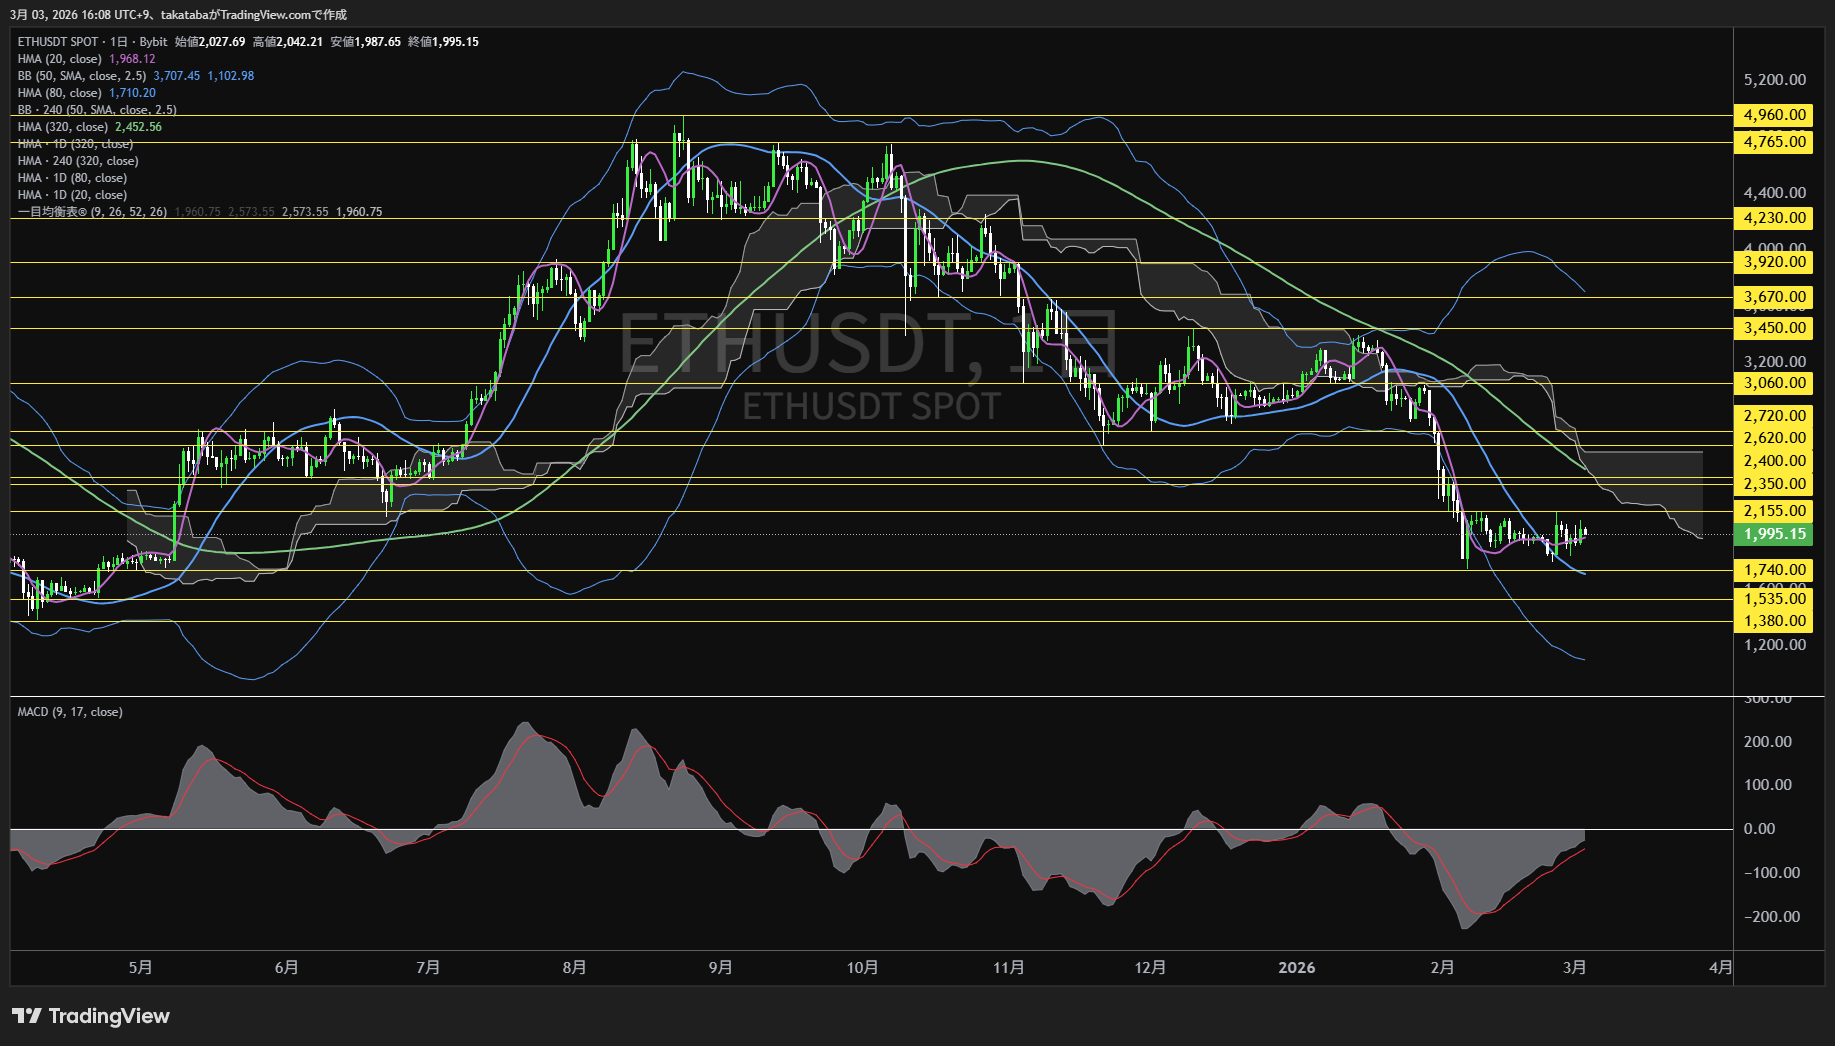Screen dimensions: 1835x1046
Task: Click the 2026 year marker on time axis
Action: (x=1297, y=967)
